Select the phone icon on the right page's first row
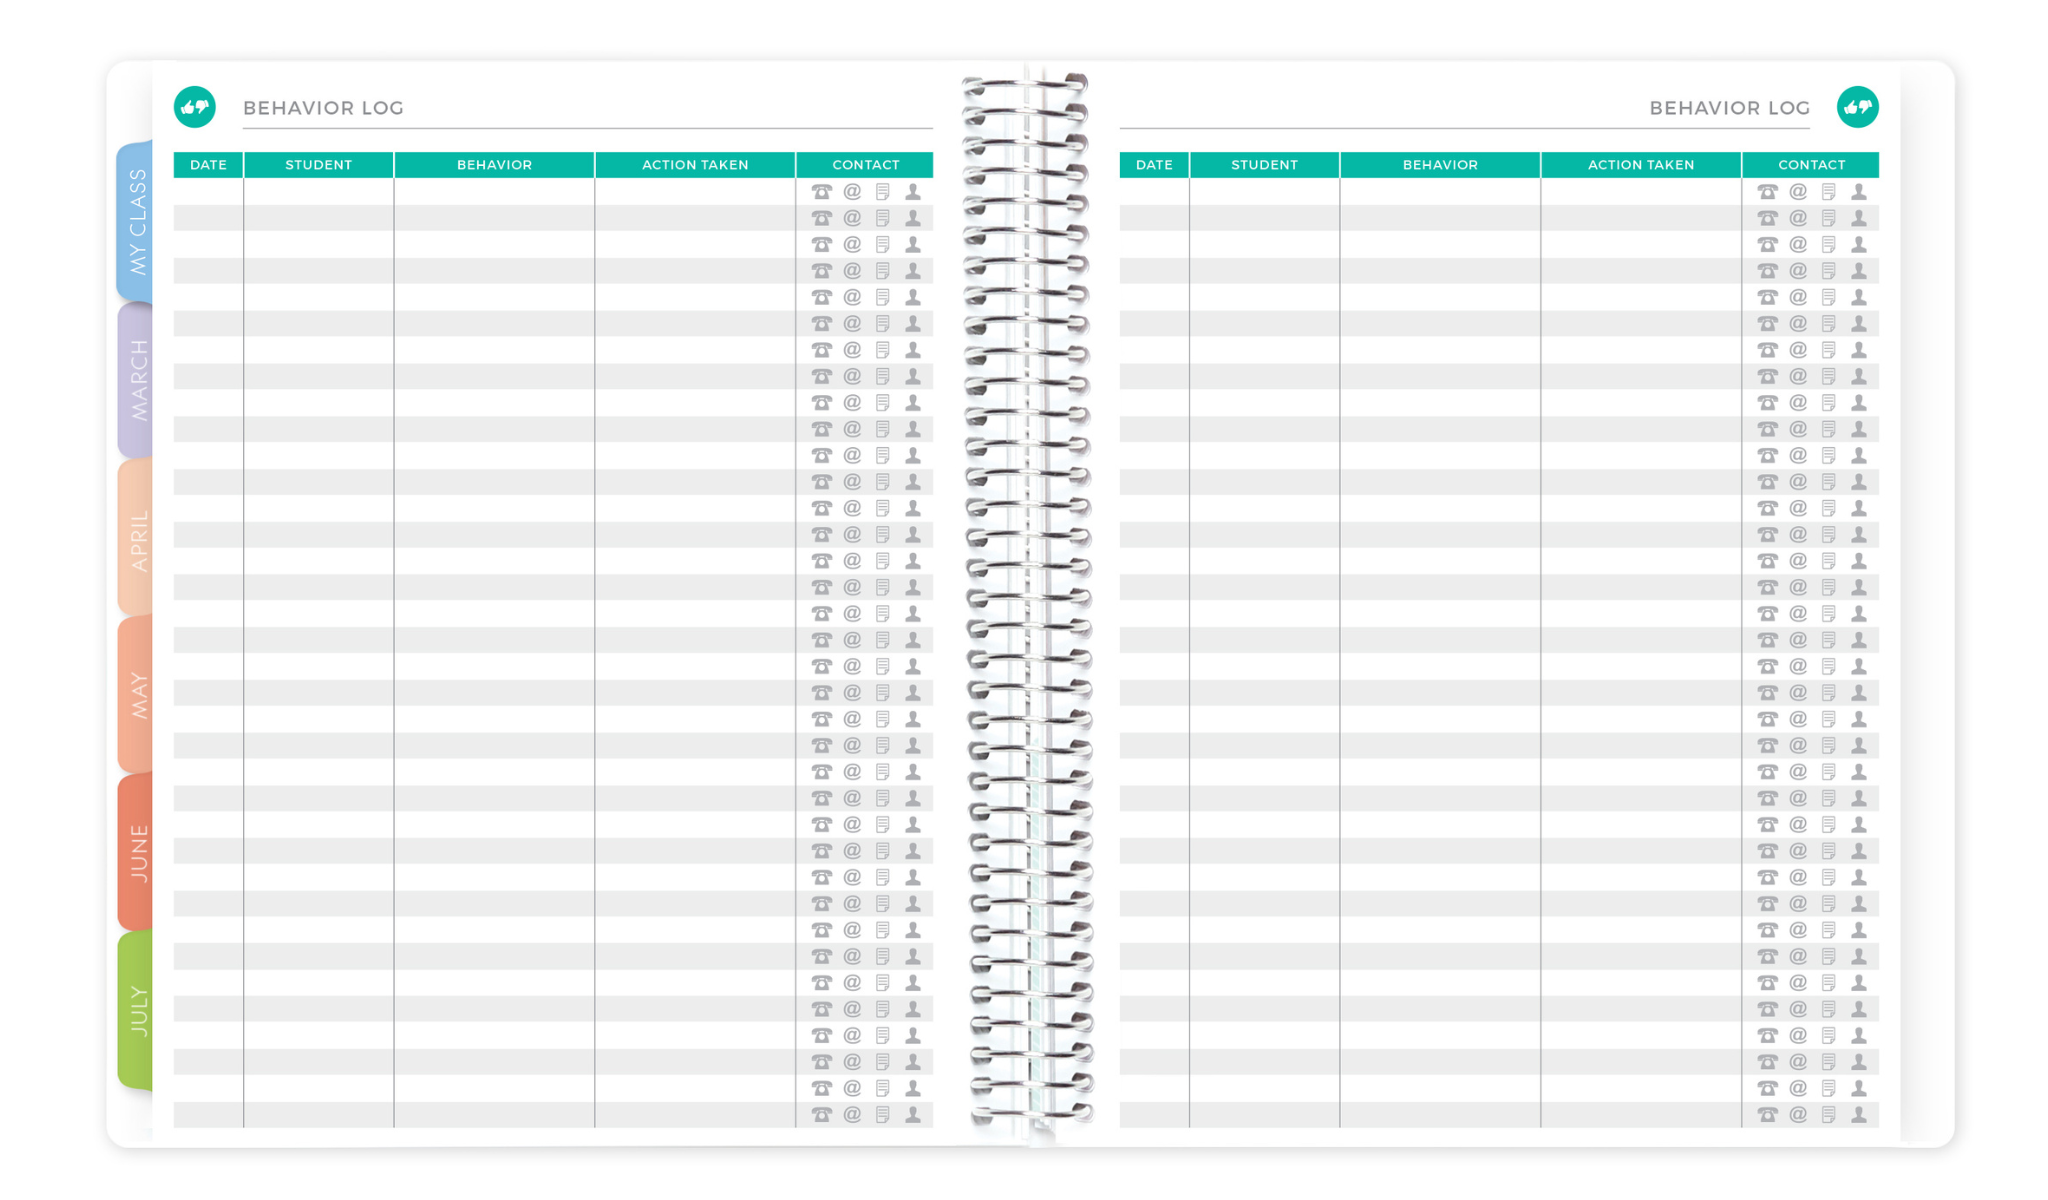This screenshot has height=1200, width=2048. tap(1767, 191)
